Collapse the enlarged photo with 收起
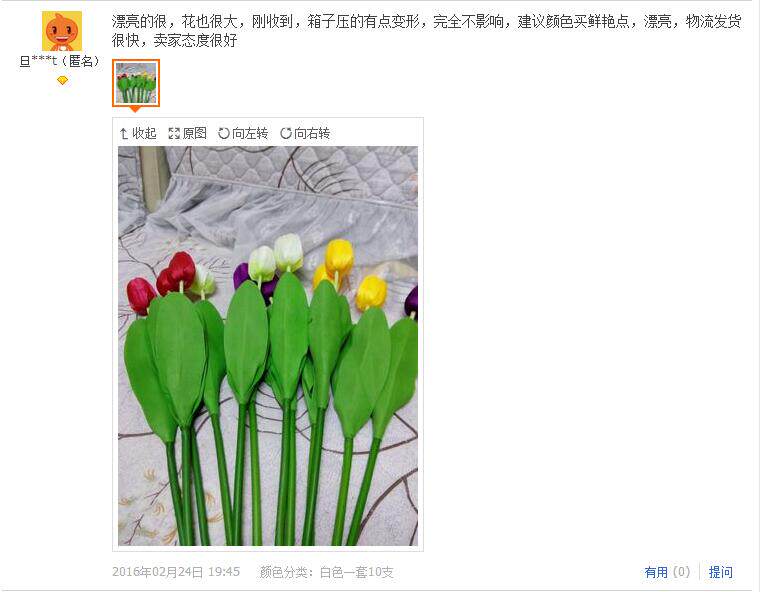This screenshot has width=760, height=592. (x=138, y=133)
